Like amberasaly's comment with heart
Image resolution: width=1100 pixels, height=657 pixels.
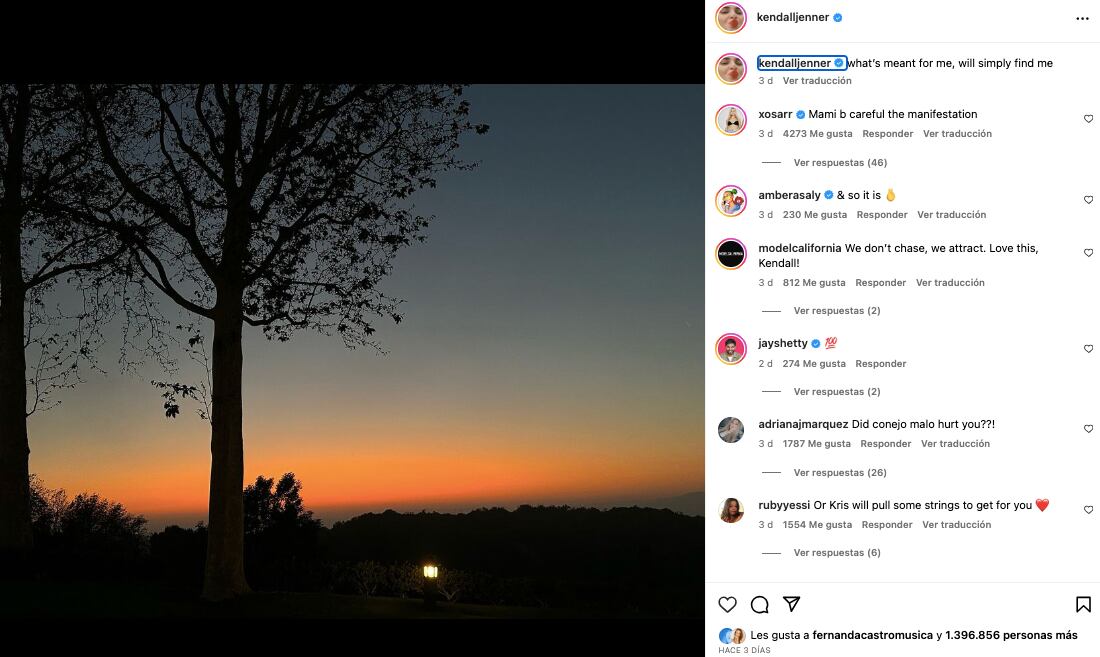[x=1088, y=200]
